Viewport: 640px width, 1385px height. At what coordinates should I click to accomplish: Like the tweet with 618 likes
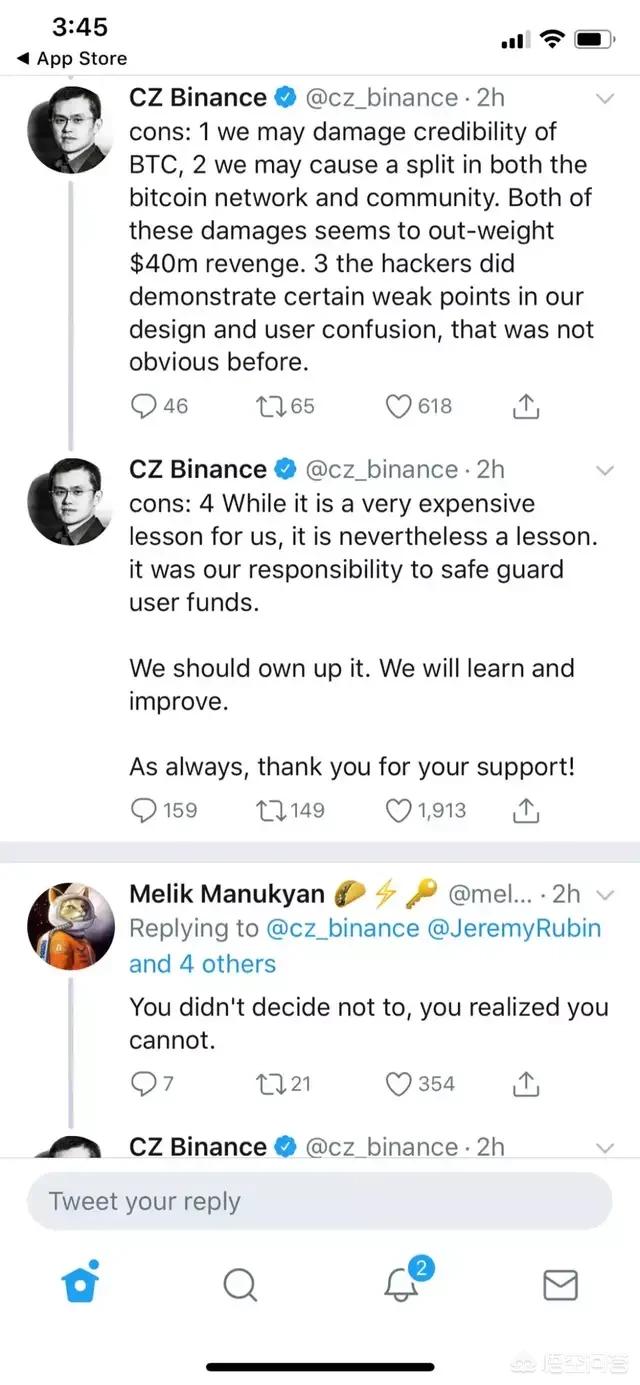(400, 406)
